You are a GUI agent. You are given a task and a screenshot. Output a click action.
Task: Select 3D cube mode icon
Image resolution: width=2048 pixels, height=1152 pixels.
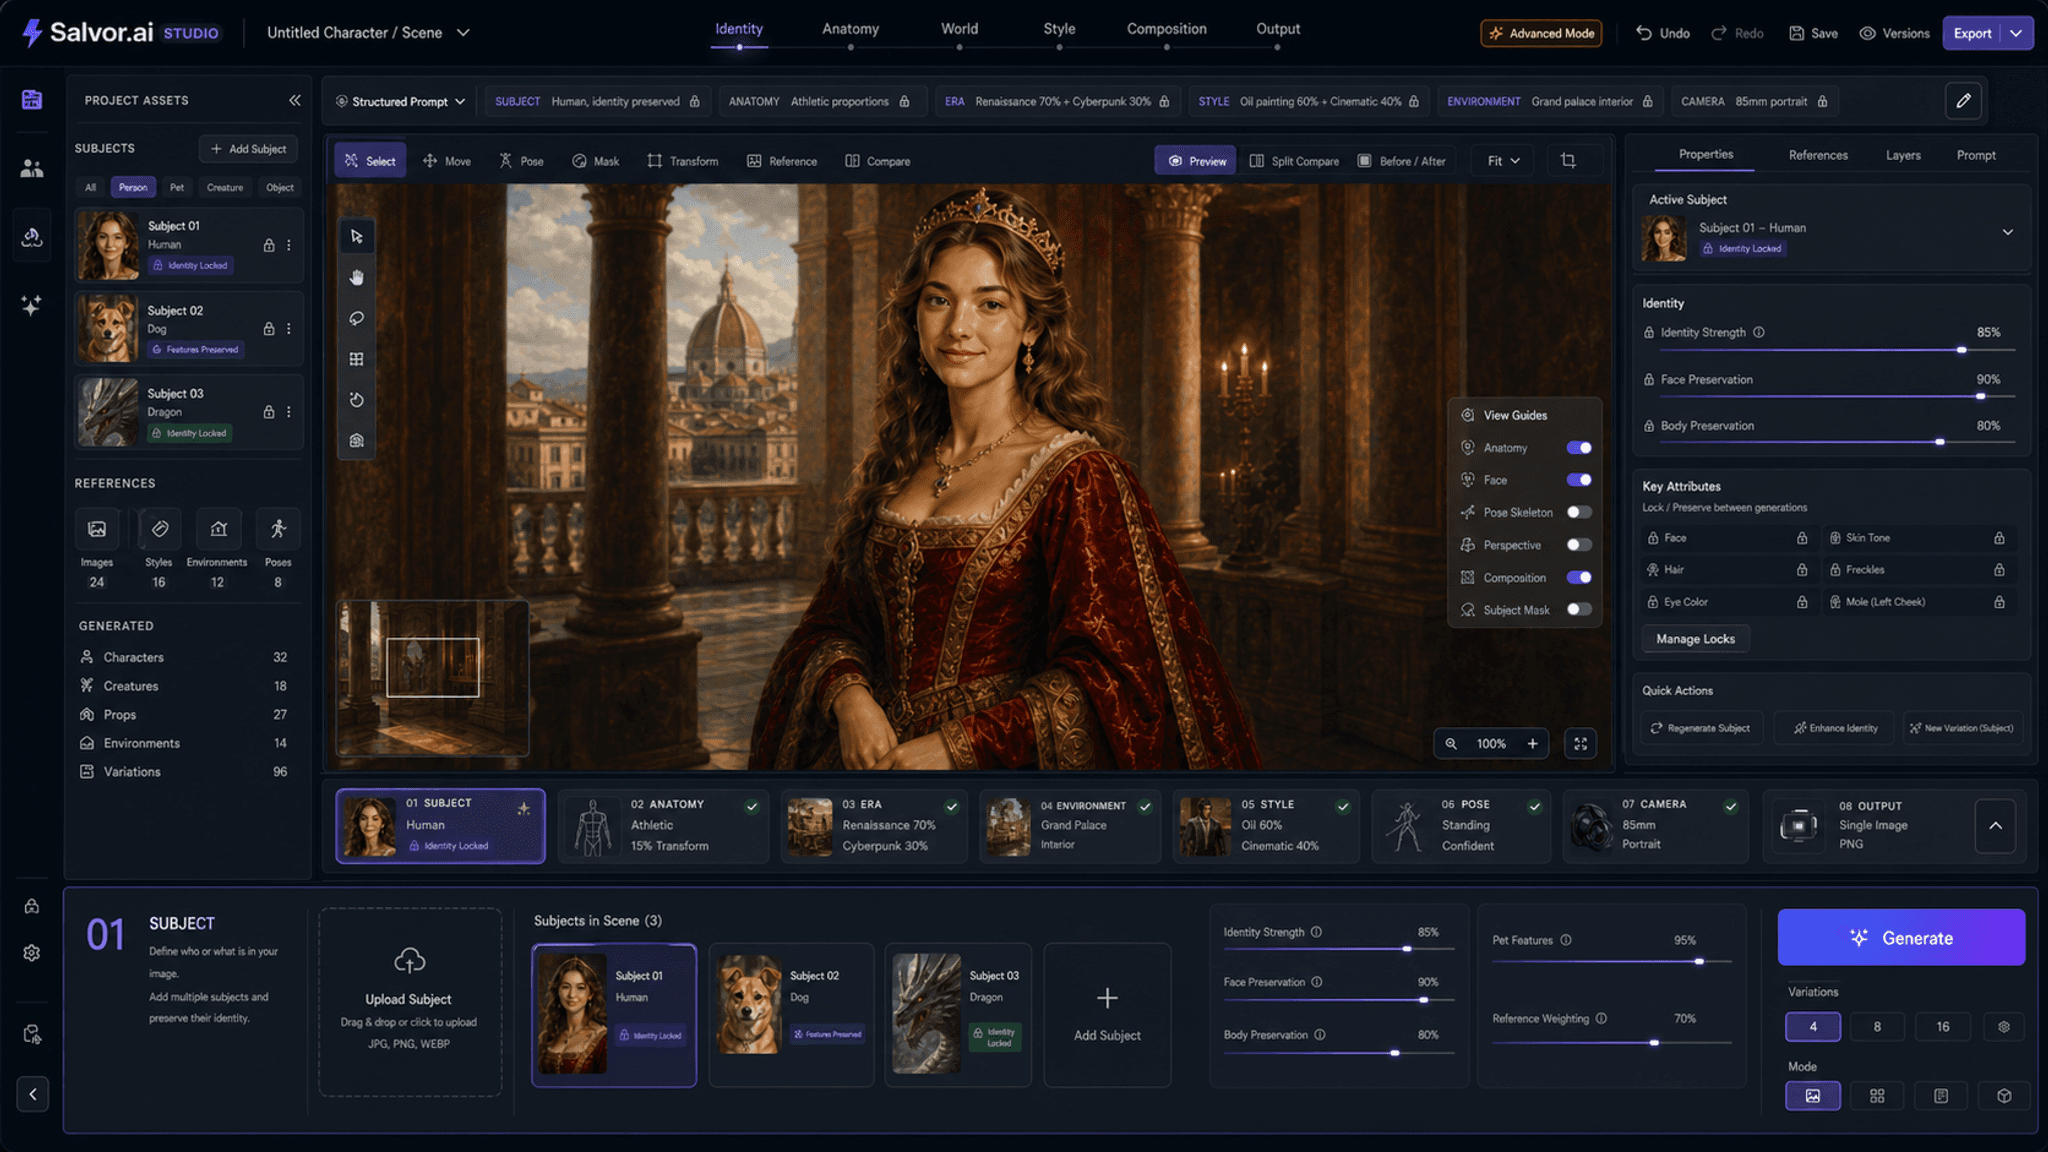[x=2004, y=1096]
